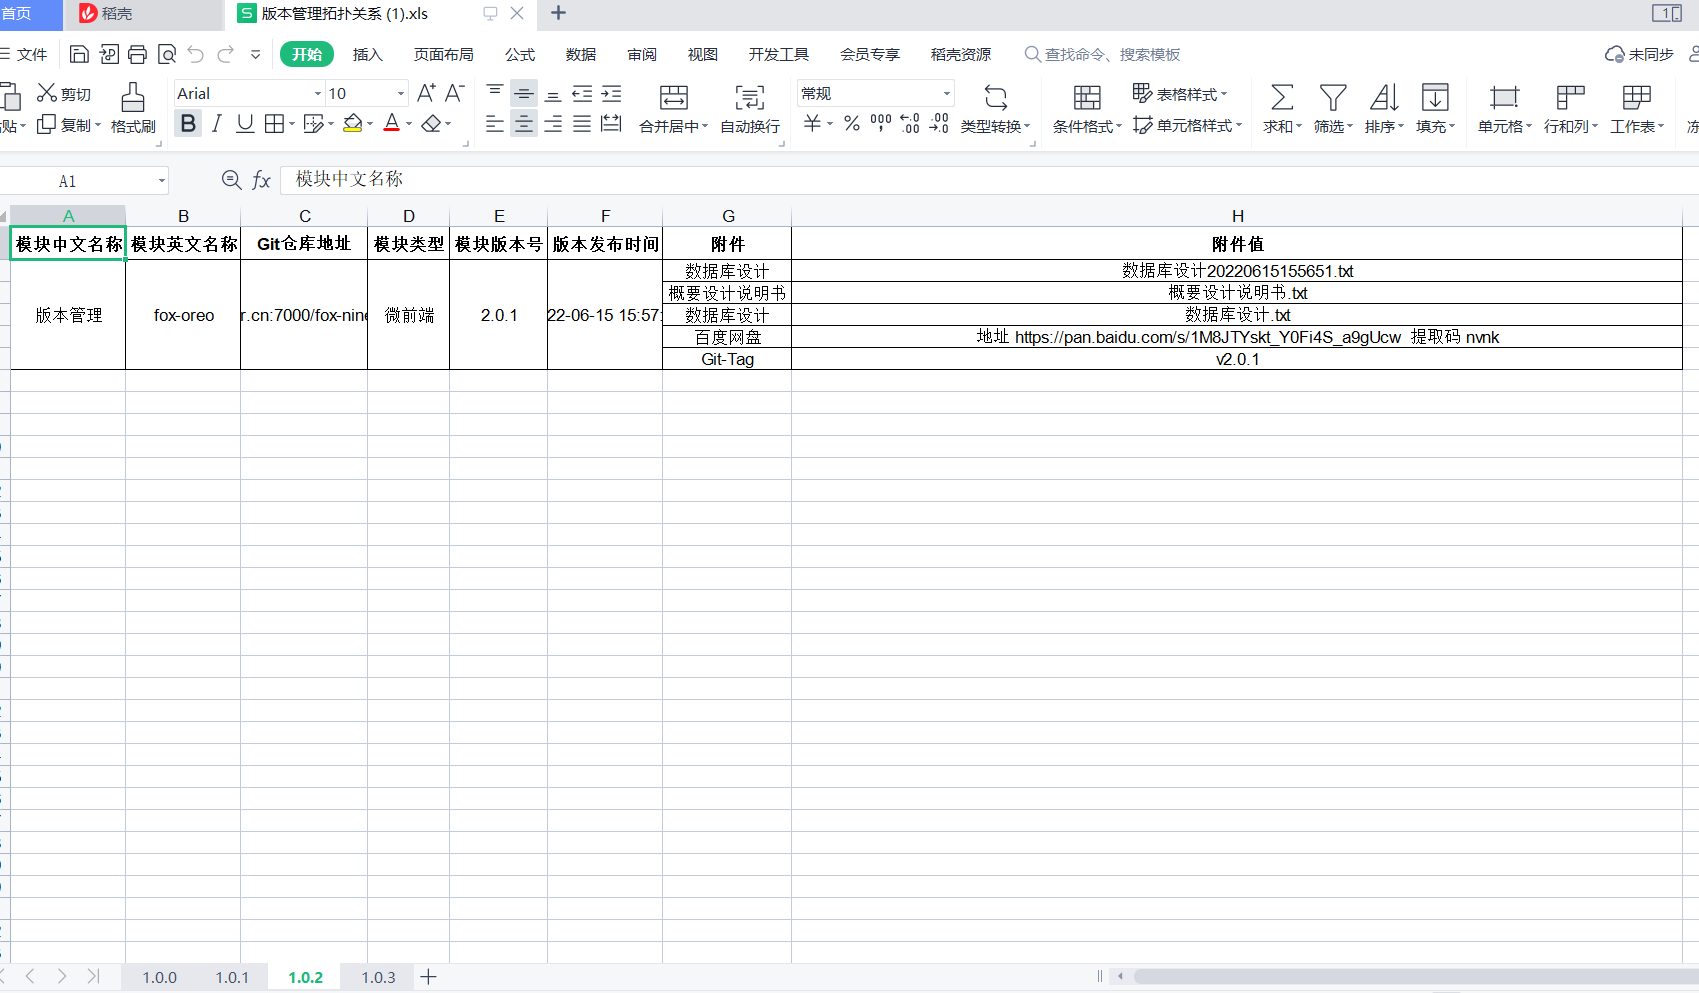Toggle bold formatting
The height and width of the screenshot is (993, 1699).
point(188,124)
